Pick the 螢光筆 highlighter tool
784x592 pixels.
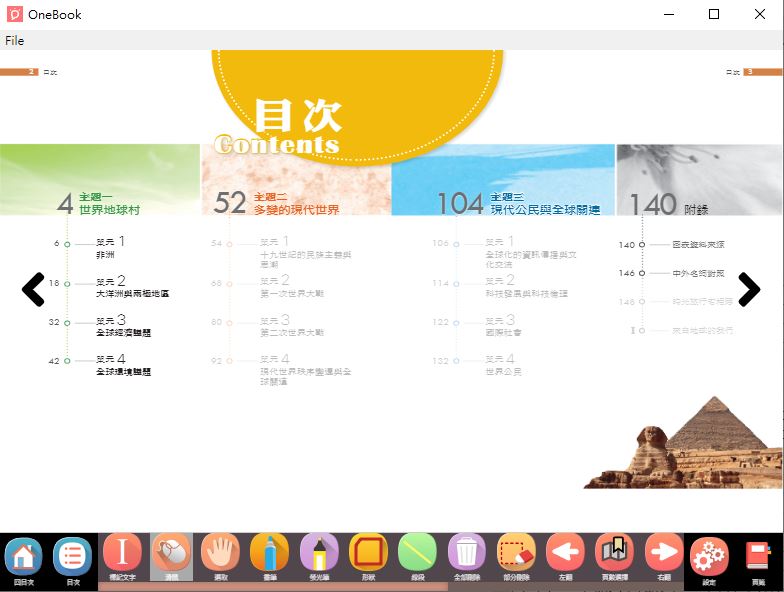click(x=319, y=553)
